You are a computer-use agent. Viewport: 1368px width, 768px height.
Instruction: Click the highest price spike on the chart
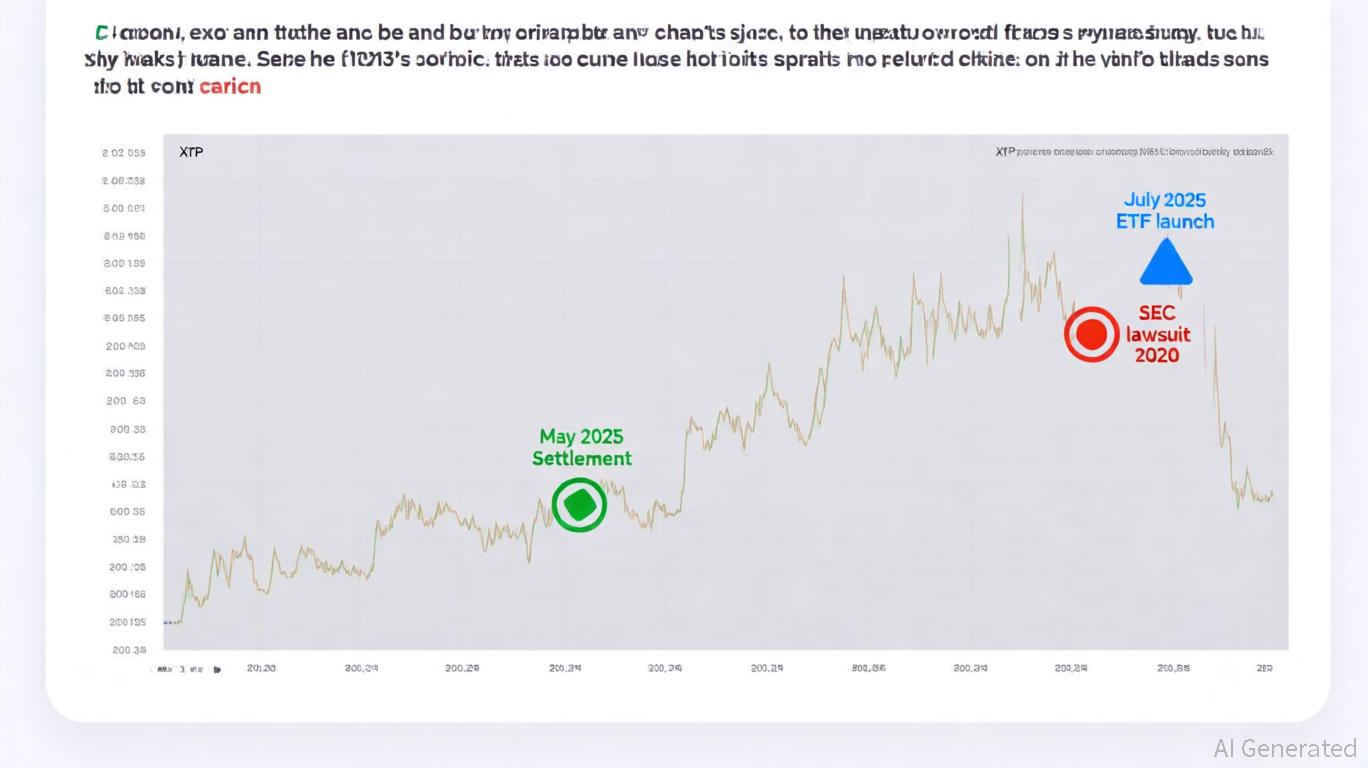point(1022,197)
